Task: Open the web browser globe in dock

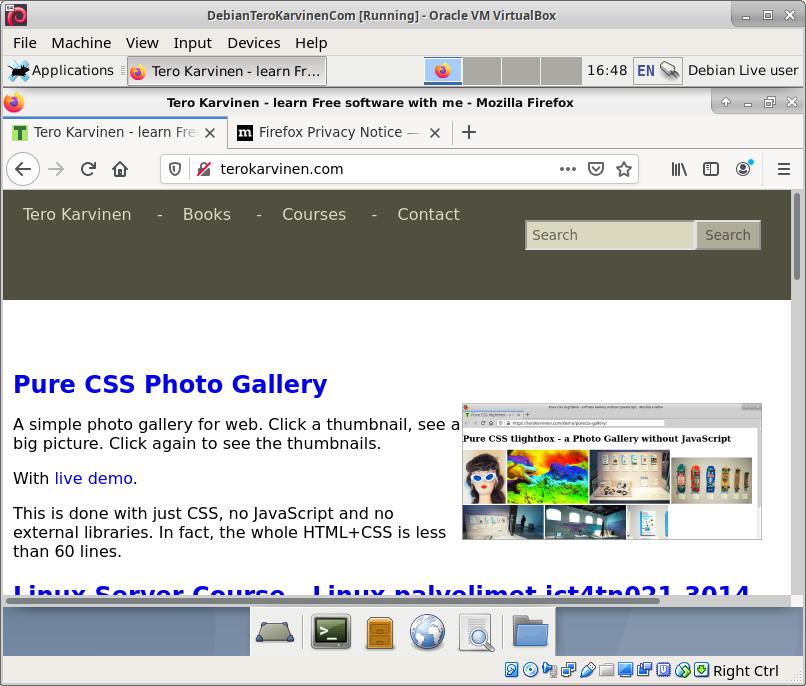Action: 427,631
